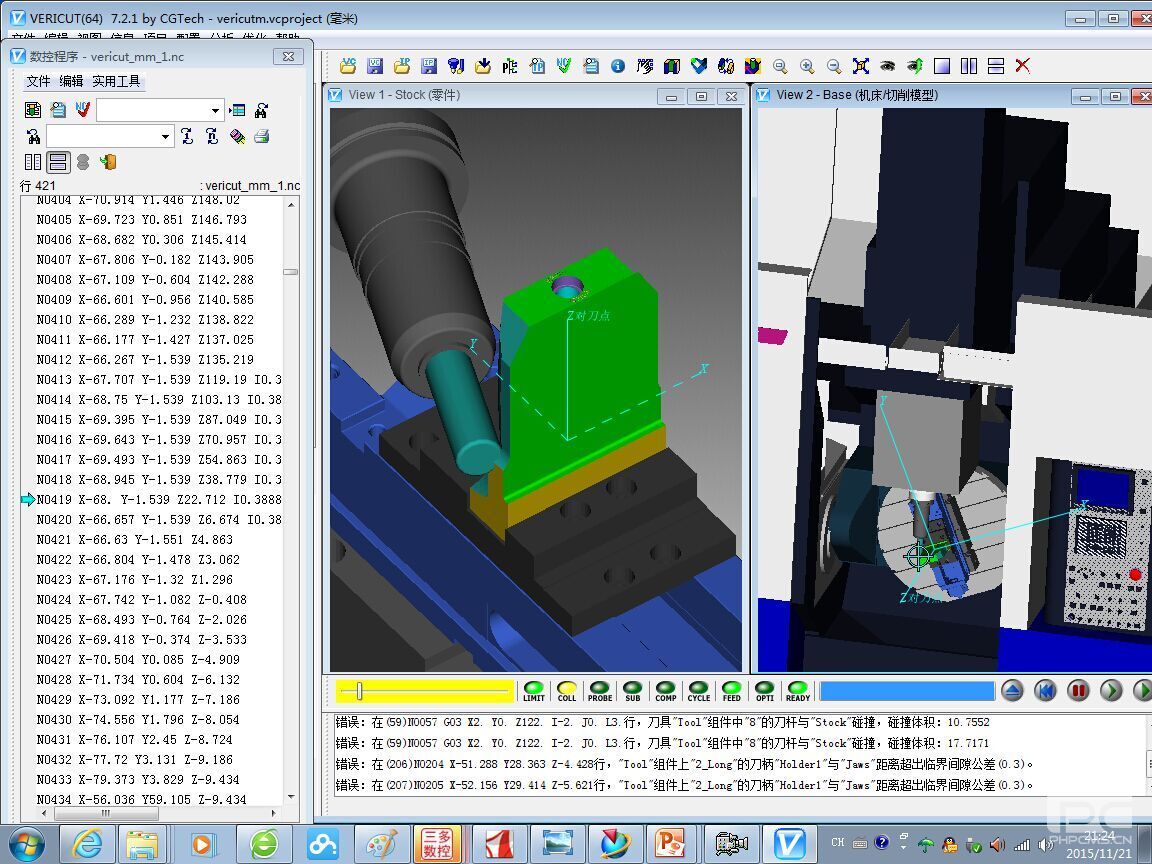Toggle vertical split view in NC program panel

[x=33, y=162]
